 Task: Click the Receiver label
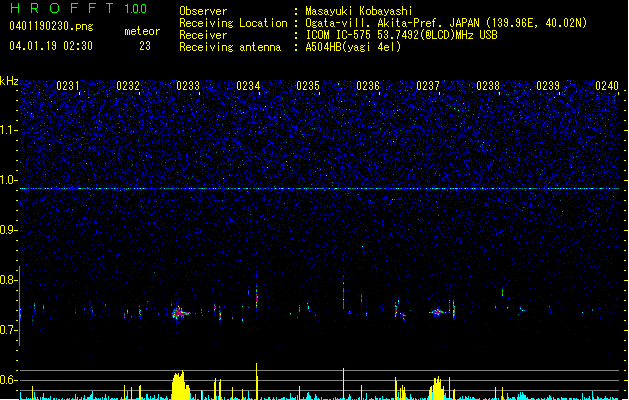click(203, 35)
